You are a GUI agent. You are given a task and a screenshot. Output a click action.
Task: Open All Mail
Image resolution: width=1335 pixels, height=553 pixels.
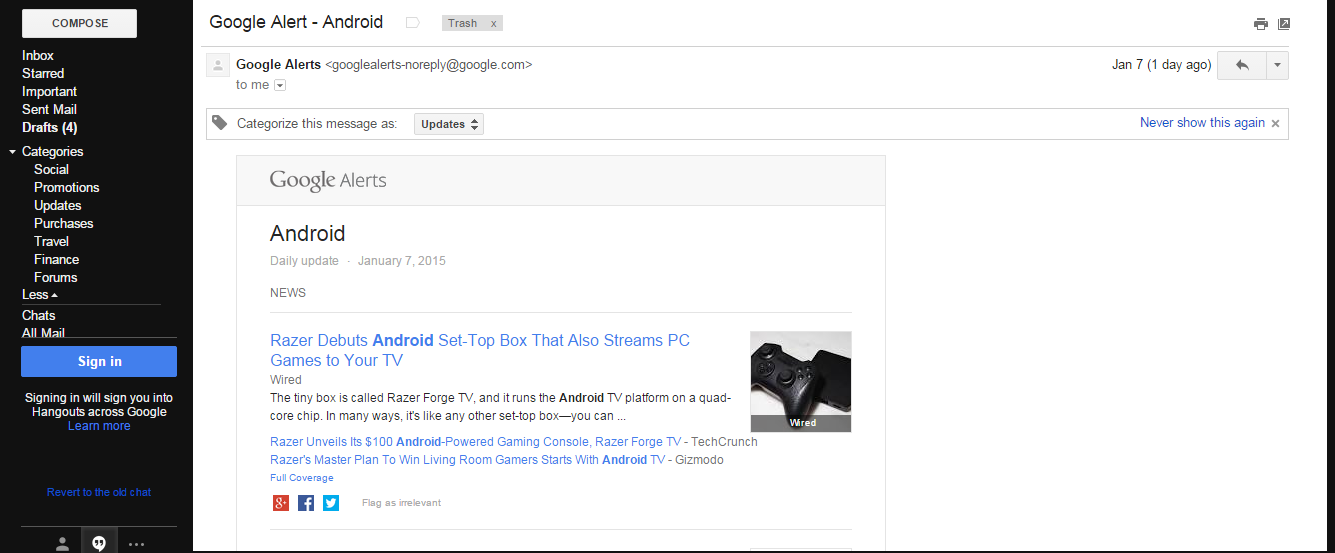(x=44, y=332)
